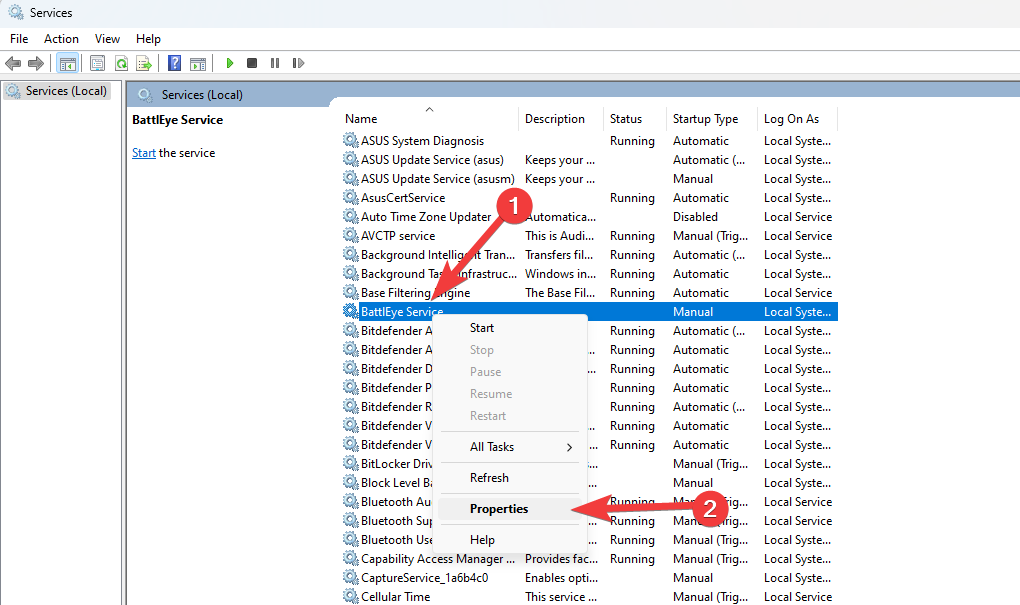
Task: Click the Restart Service toolbar icon
Action: 298,63
